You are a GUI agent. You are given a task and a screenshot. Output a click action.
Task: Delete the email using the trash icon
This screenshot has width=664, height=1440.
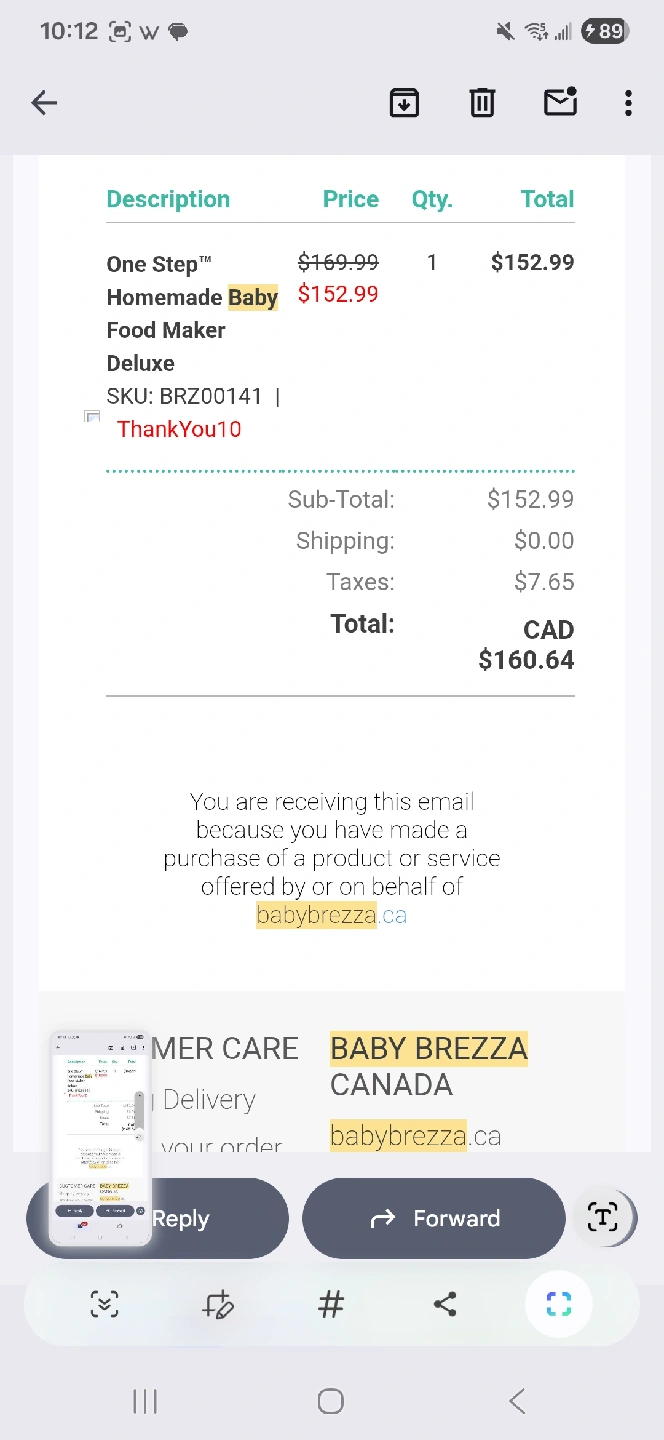click(482, 102)
